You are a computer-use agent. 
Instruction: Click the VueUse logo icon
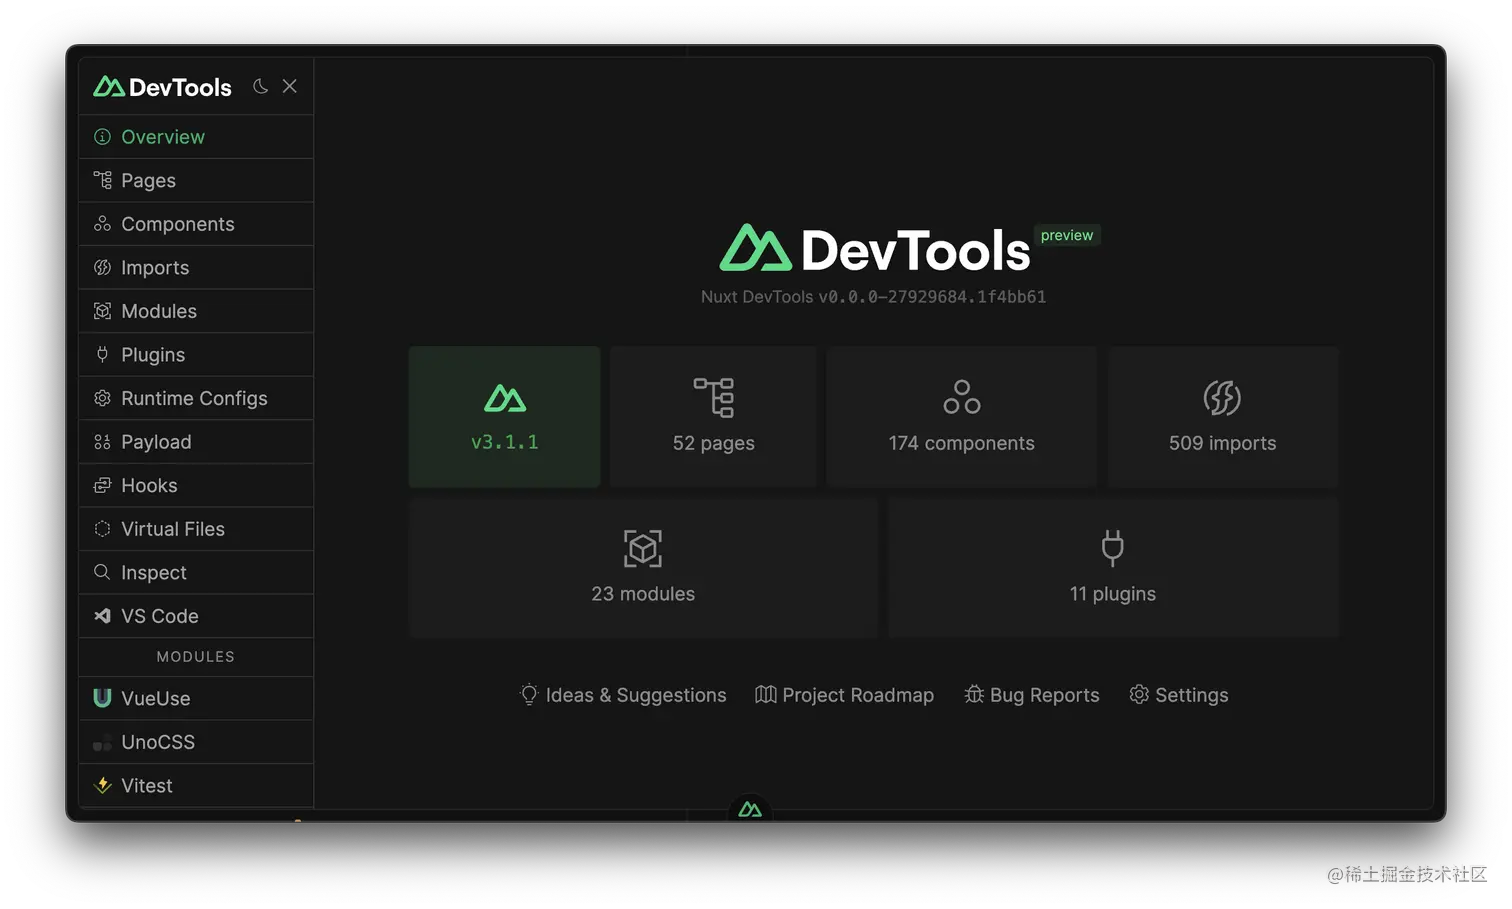(x=102, y=698)
